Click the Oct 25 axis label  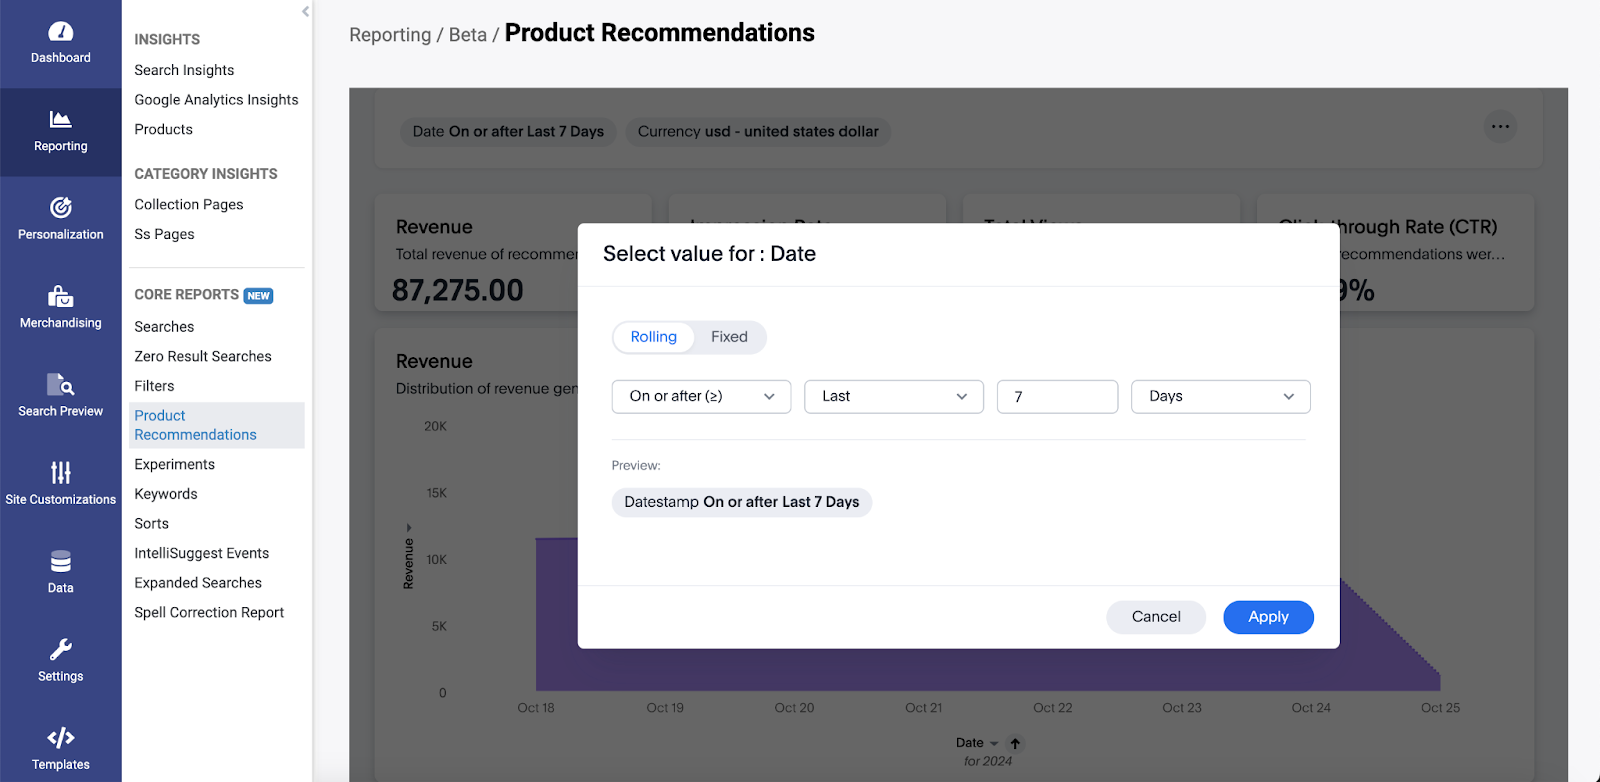(x=1440, y=708)
